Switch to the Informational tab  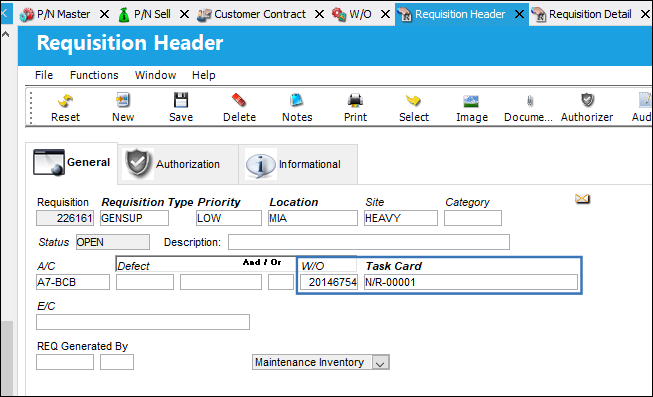pyautogui.click(x=298, y=164)
